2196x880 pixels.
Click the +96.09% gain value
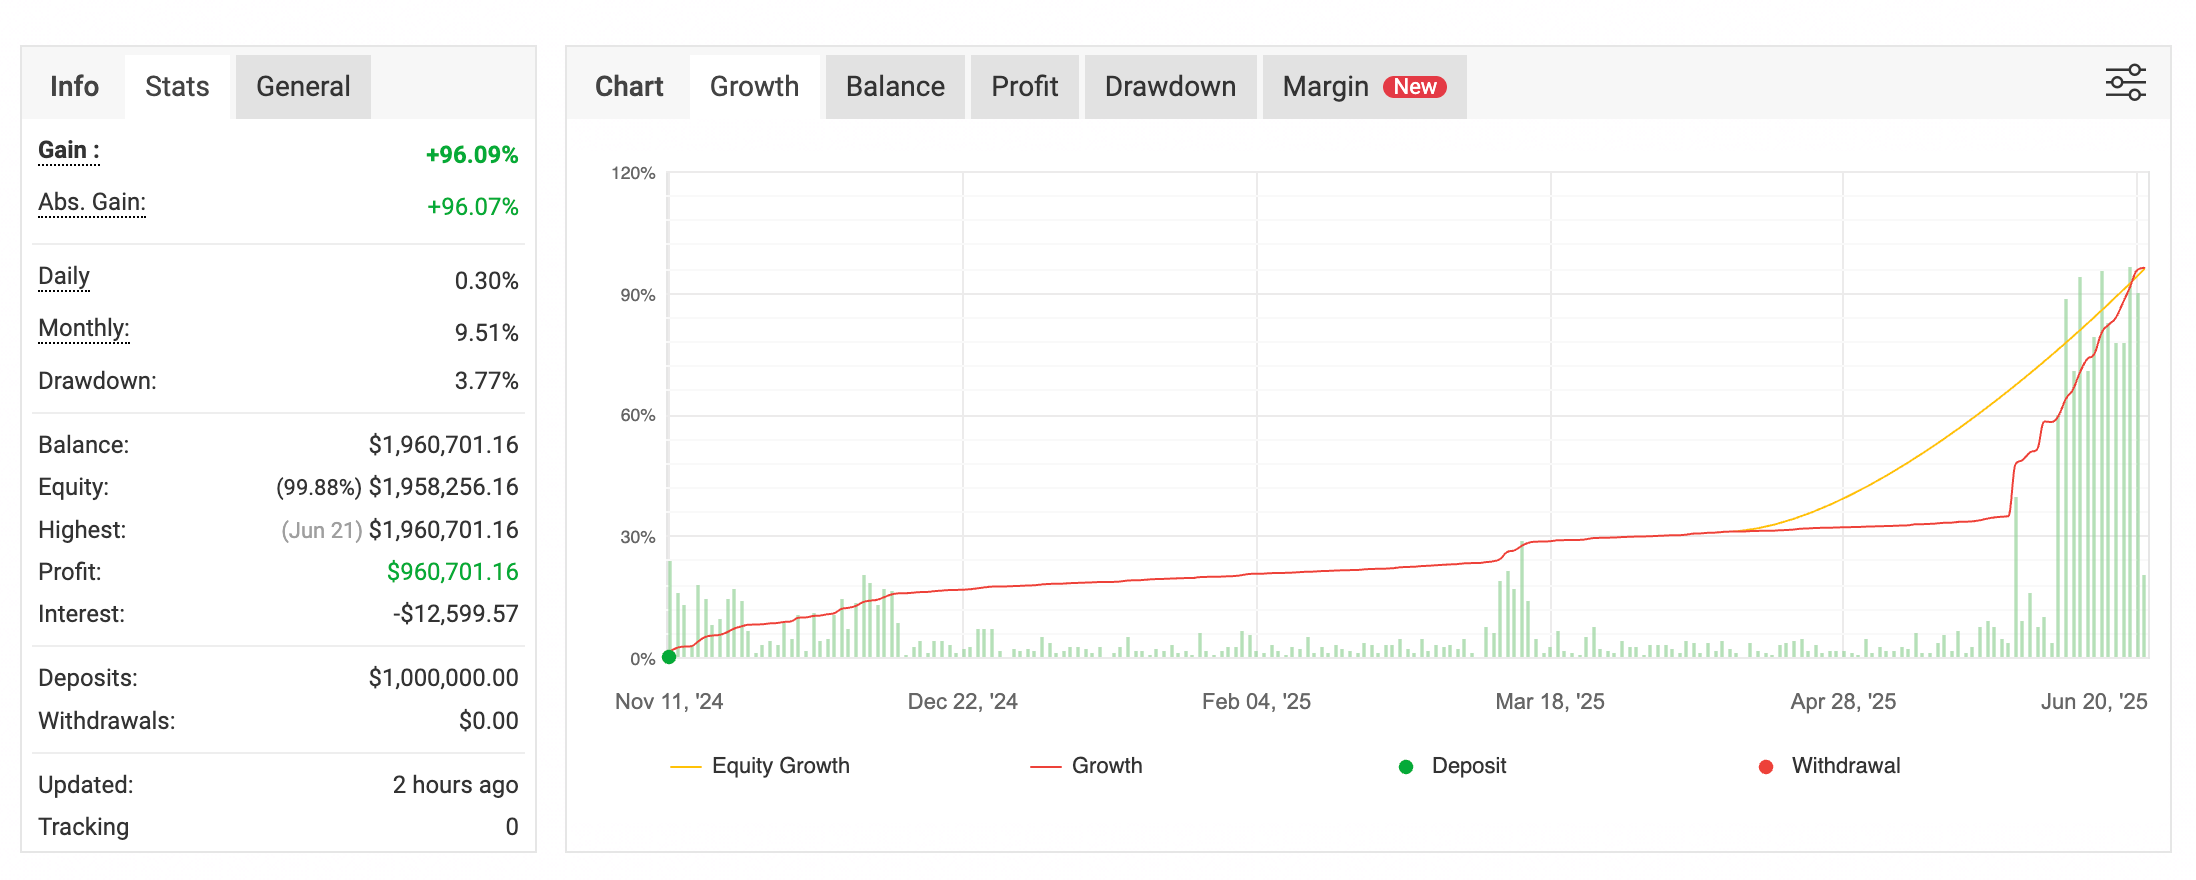tap(472, 155)
